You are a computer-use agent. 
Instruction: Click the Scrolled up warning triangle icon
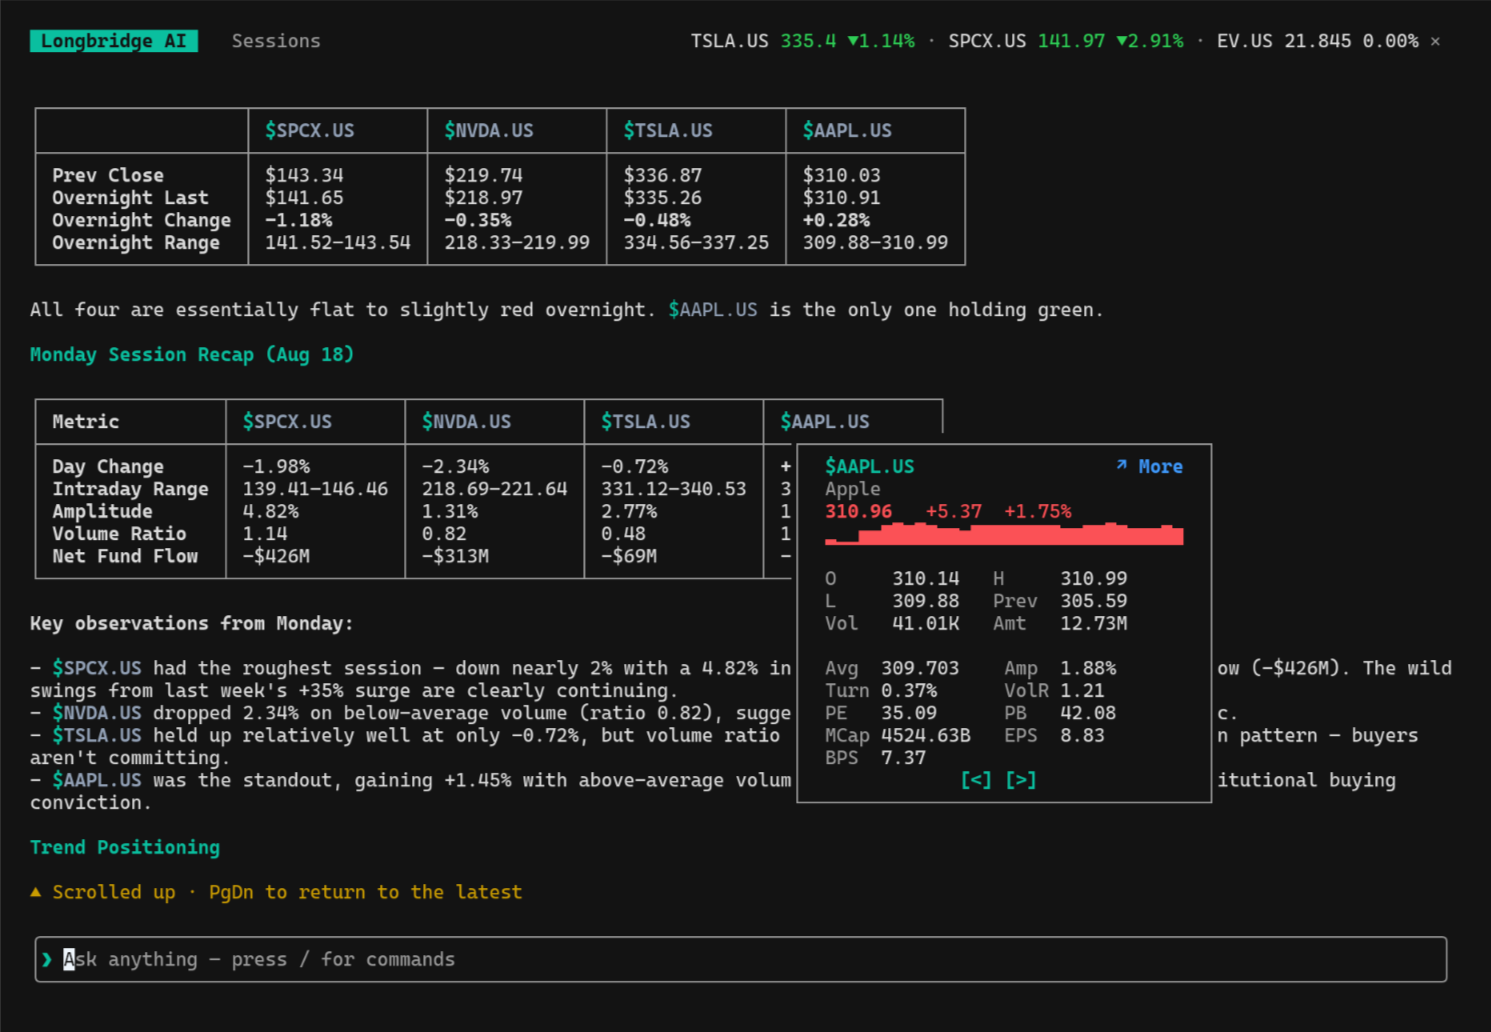pos(36,892)
